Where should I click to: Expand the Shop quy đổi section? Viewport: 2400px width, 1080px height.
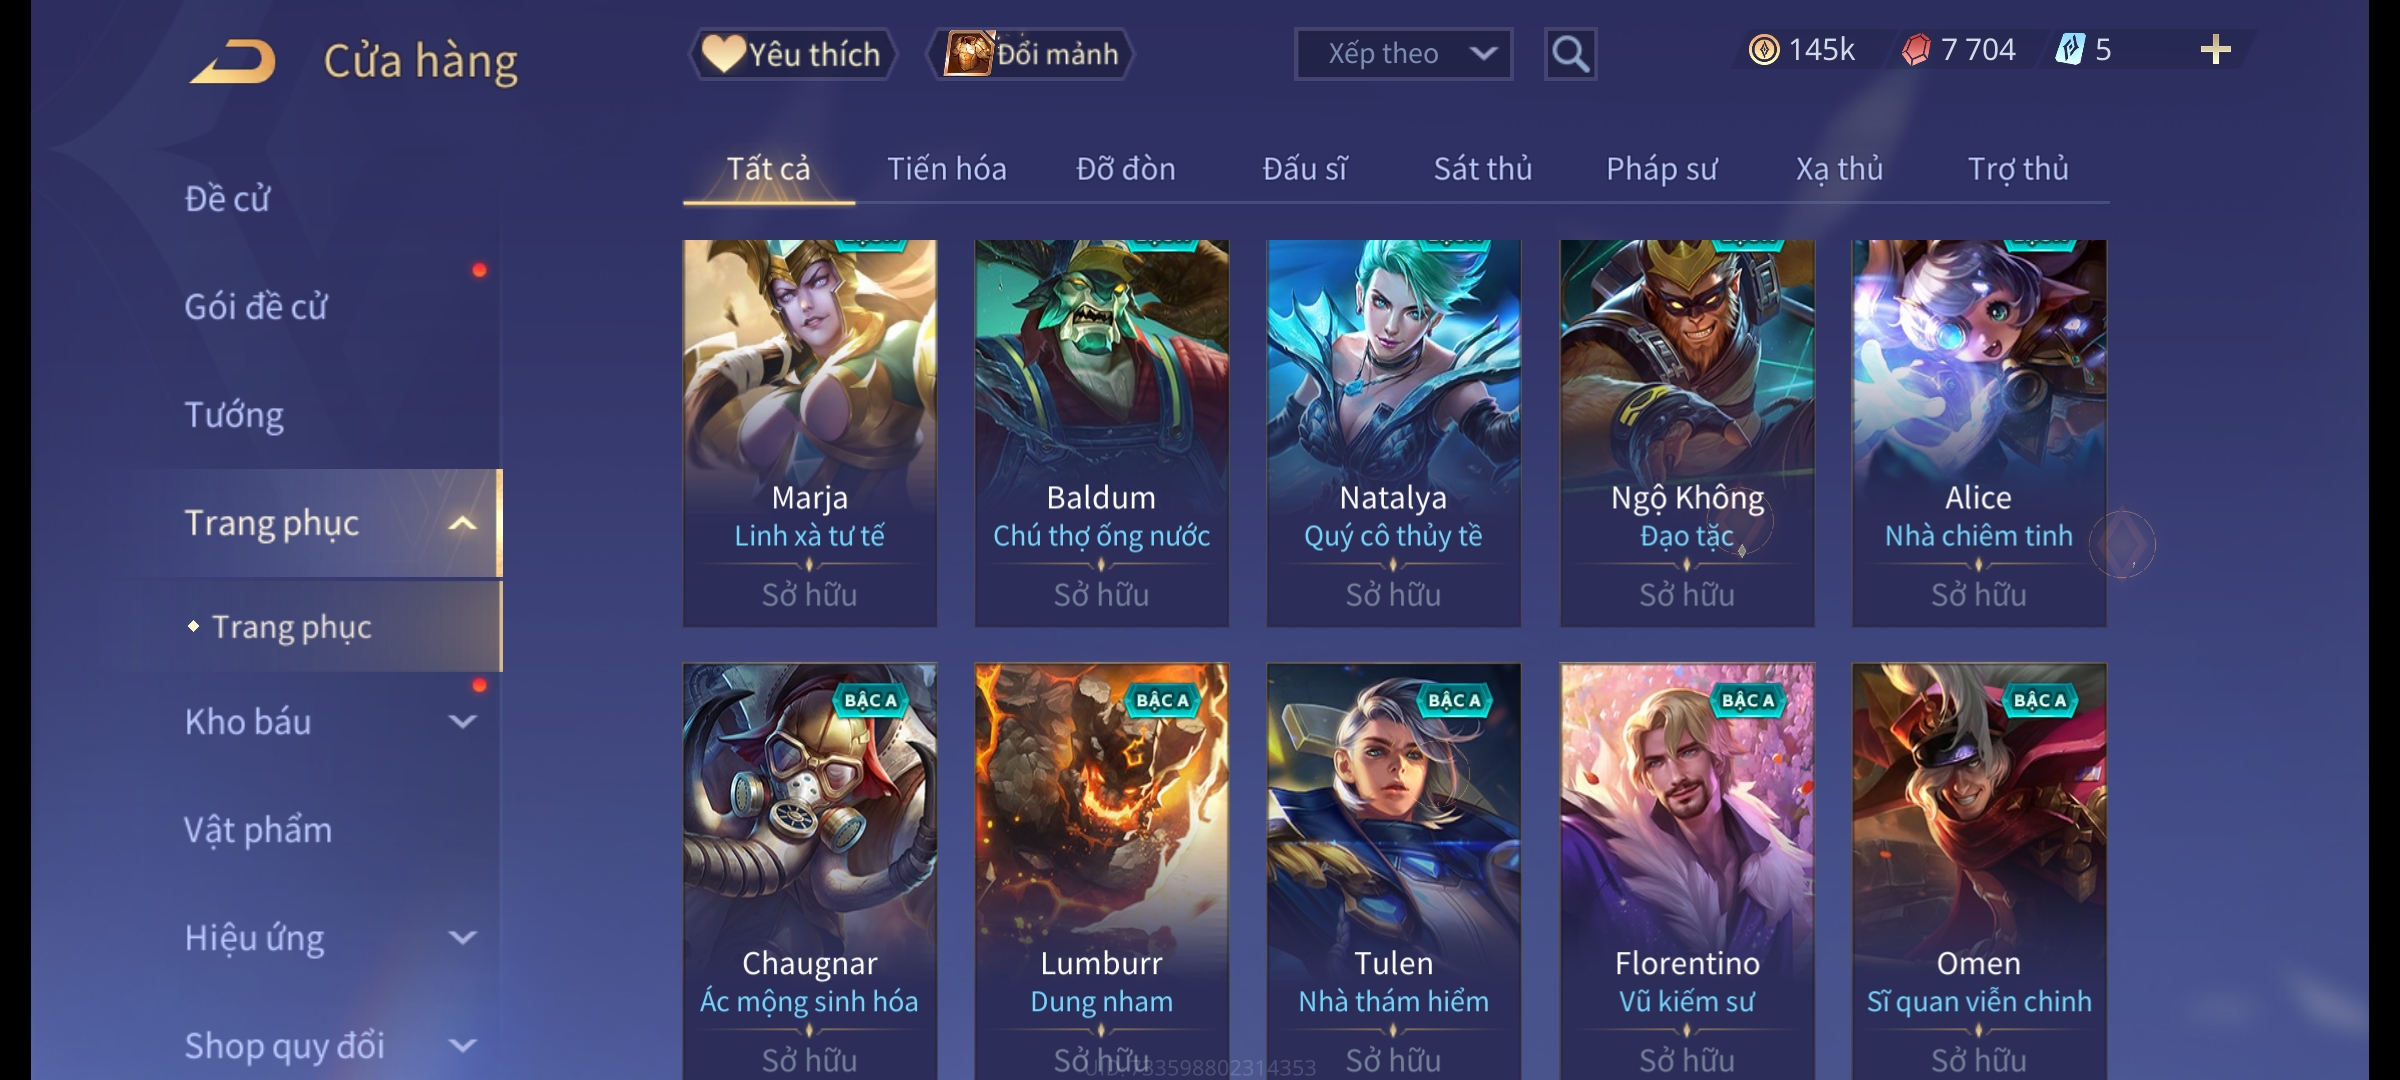click(463, 1045)
